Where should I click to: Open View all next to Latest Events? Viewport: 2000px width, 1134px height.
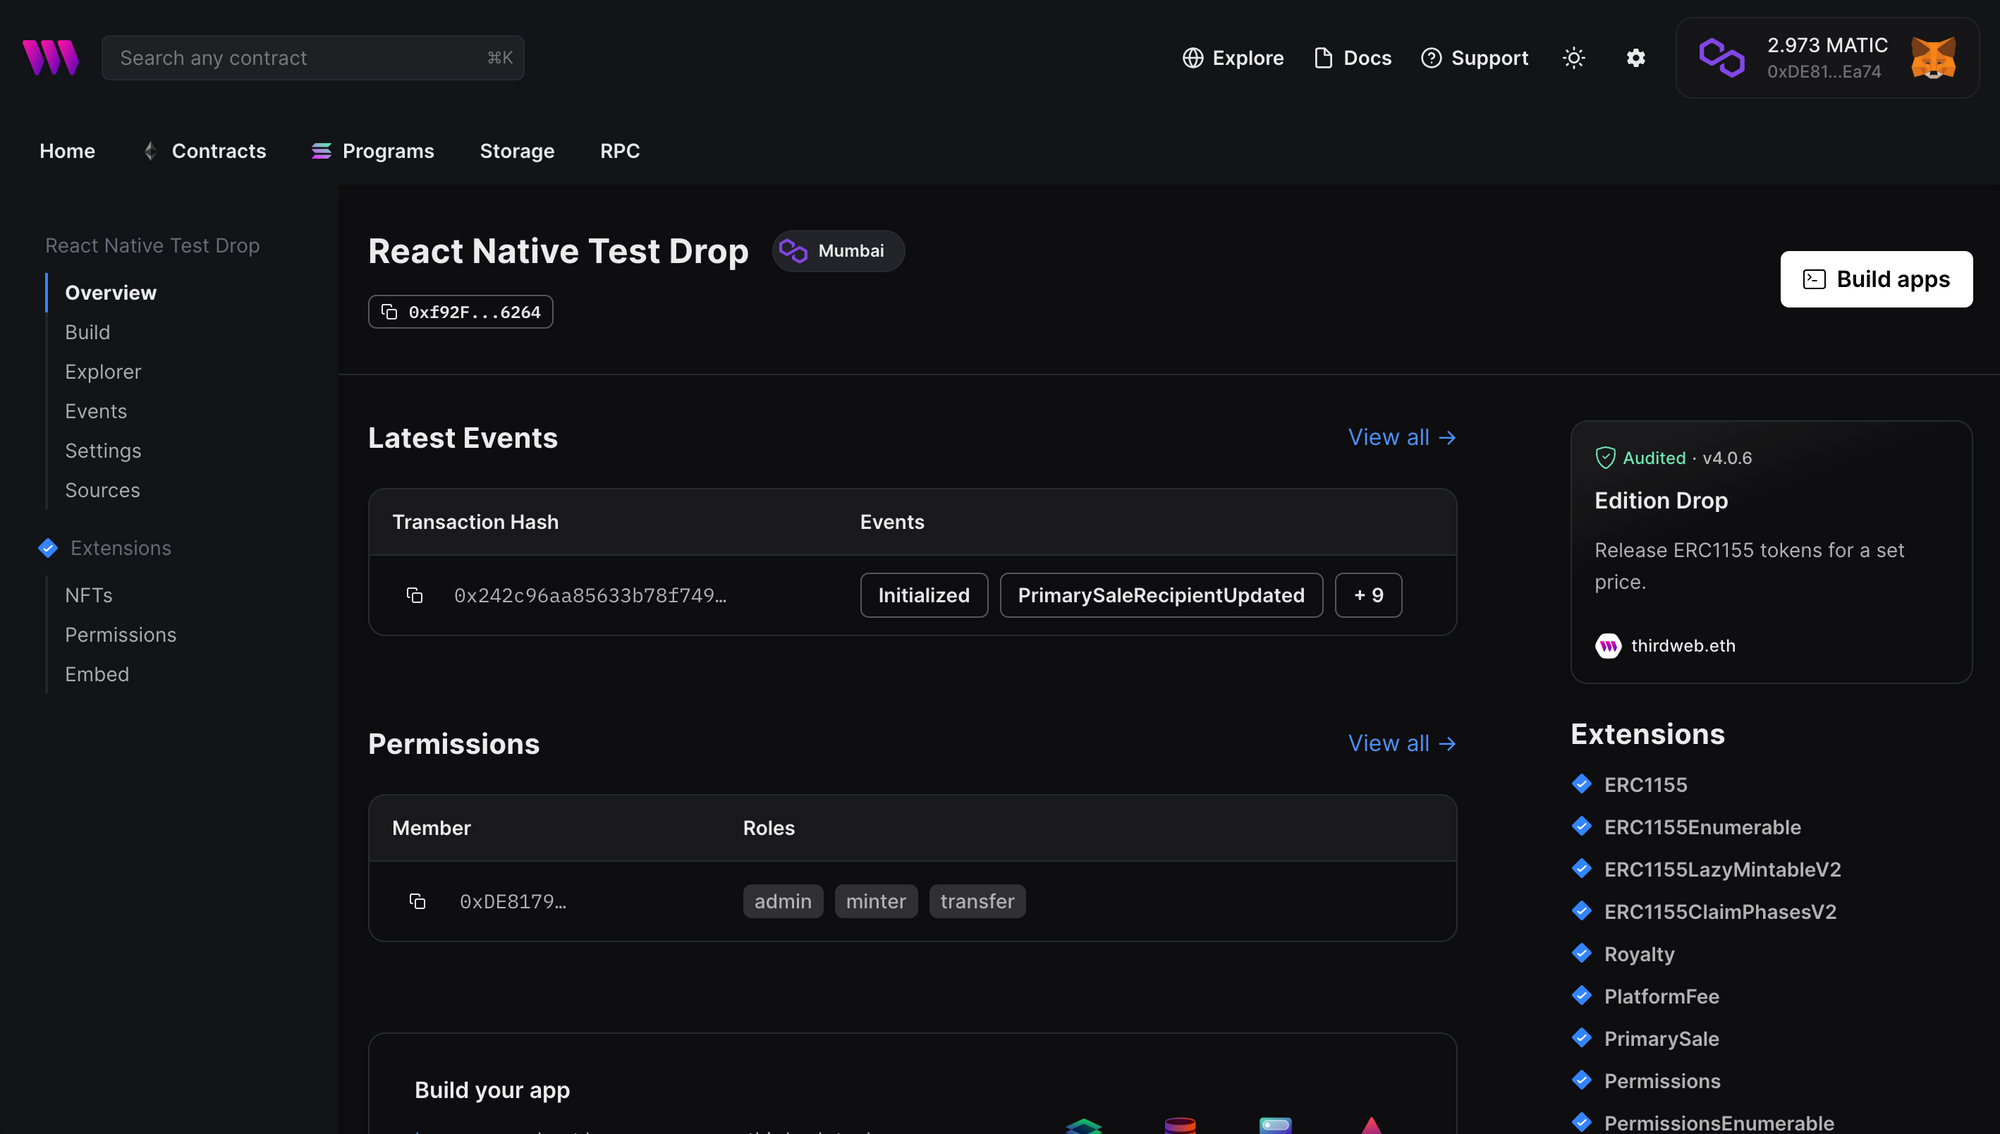tap(1401, 437)
